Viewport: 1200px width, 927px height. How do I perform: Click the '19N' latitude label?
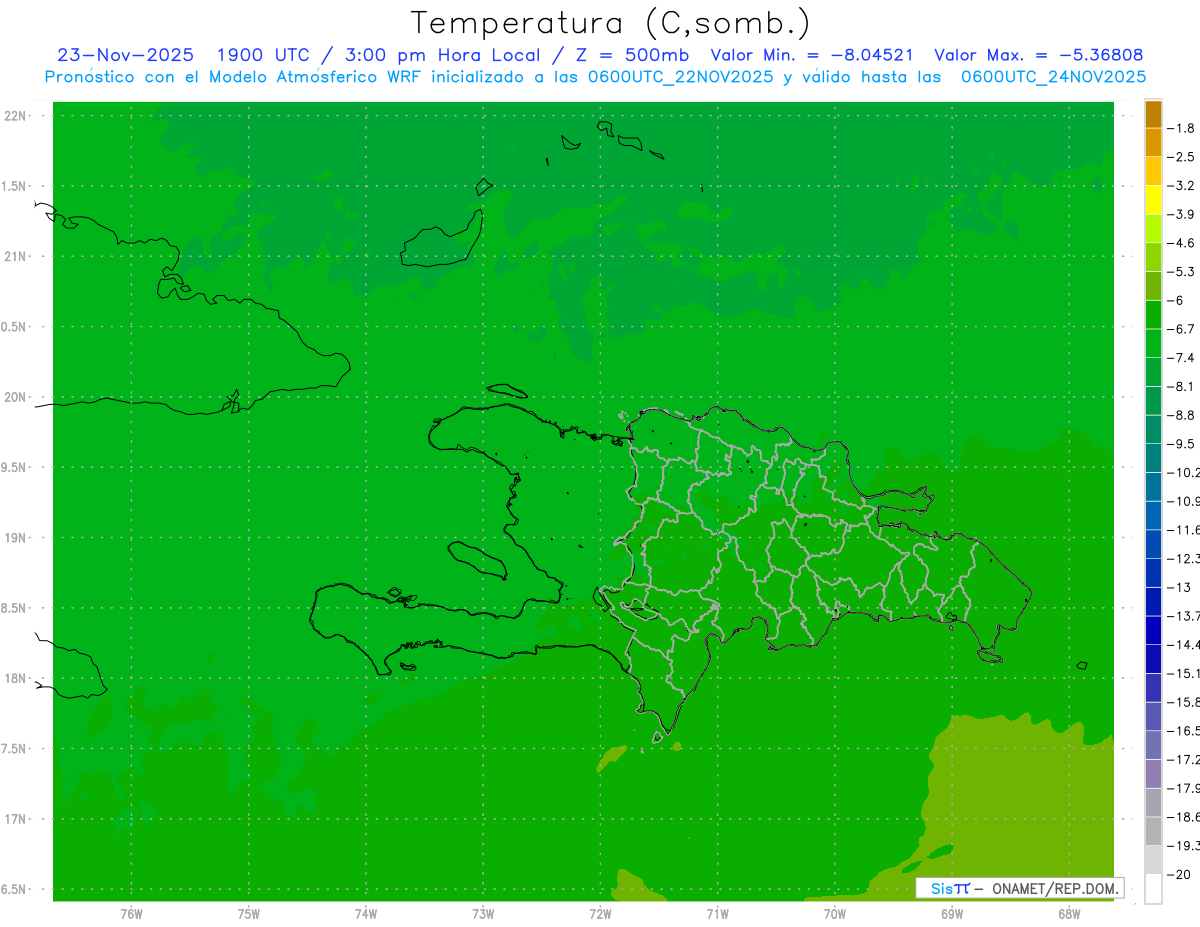click(x=15, y=538)
